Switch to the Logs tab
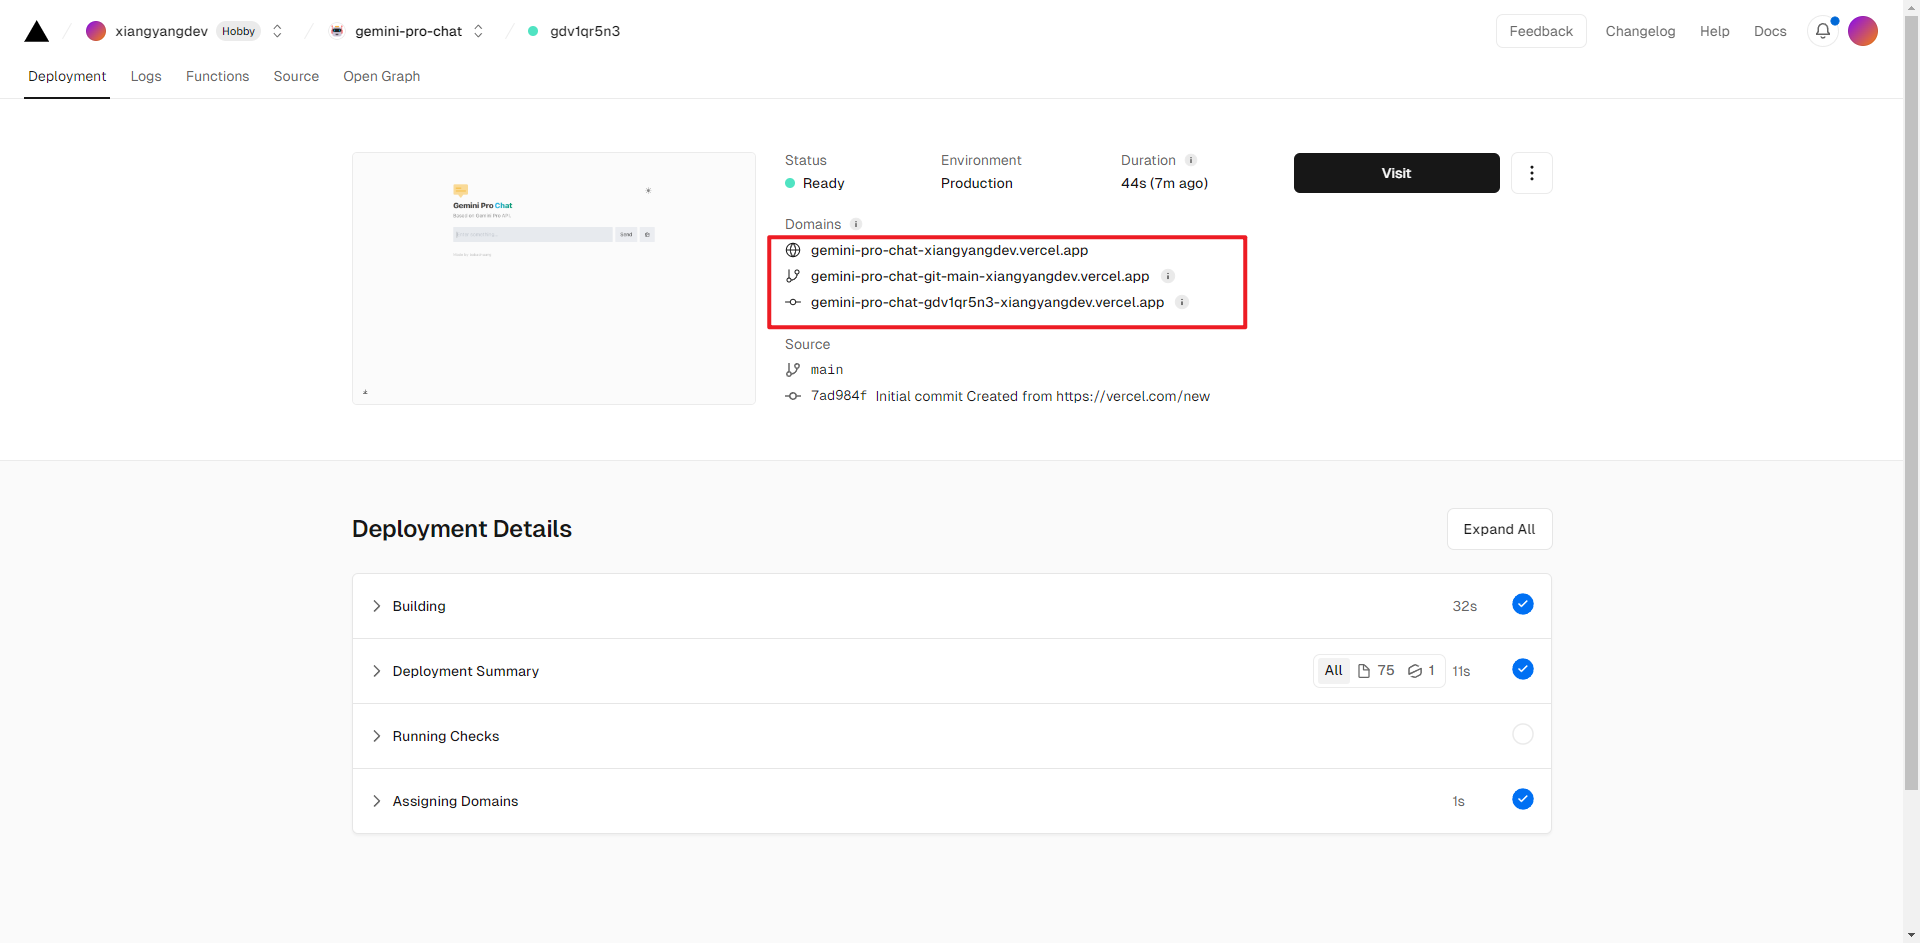Image resolution: width=1920 pixels, height=943 pixels. pyautogui.click(x=146, y=76)
